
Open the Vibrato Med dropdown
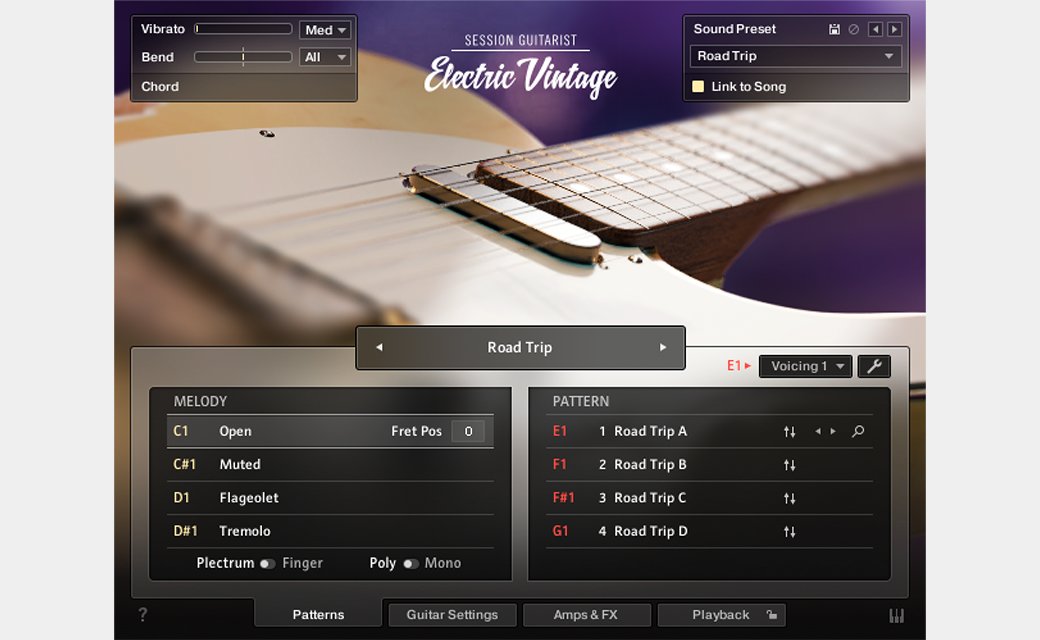tap(325, 30)
